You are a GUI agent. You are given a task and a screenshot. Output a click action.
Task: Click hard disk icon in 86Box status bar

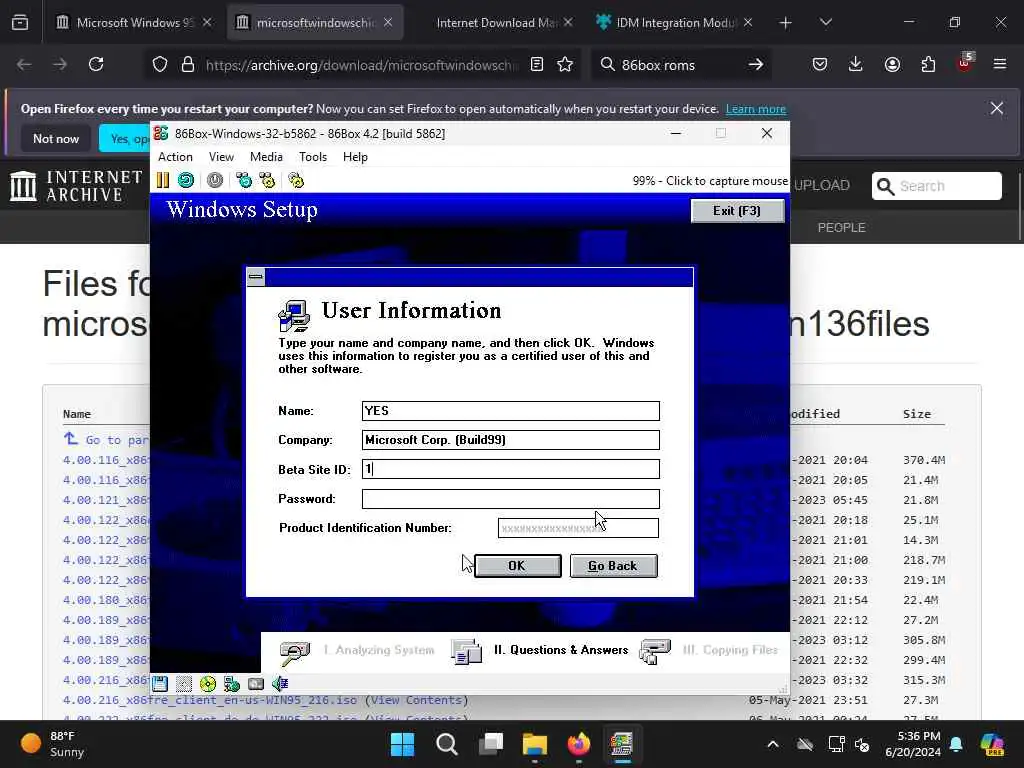(x=256, y=684)
